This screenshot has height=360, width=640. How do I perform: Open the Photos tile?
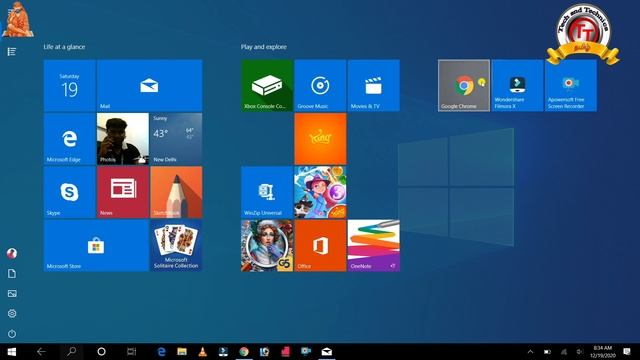123,139
